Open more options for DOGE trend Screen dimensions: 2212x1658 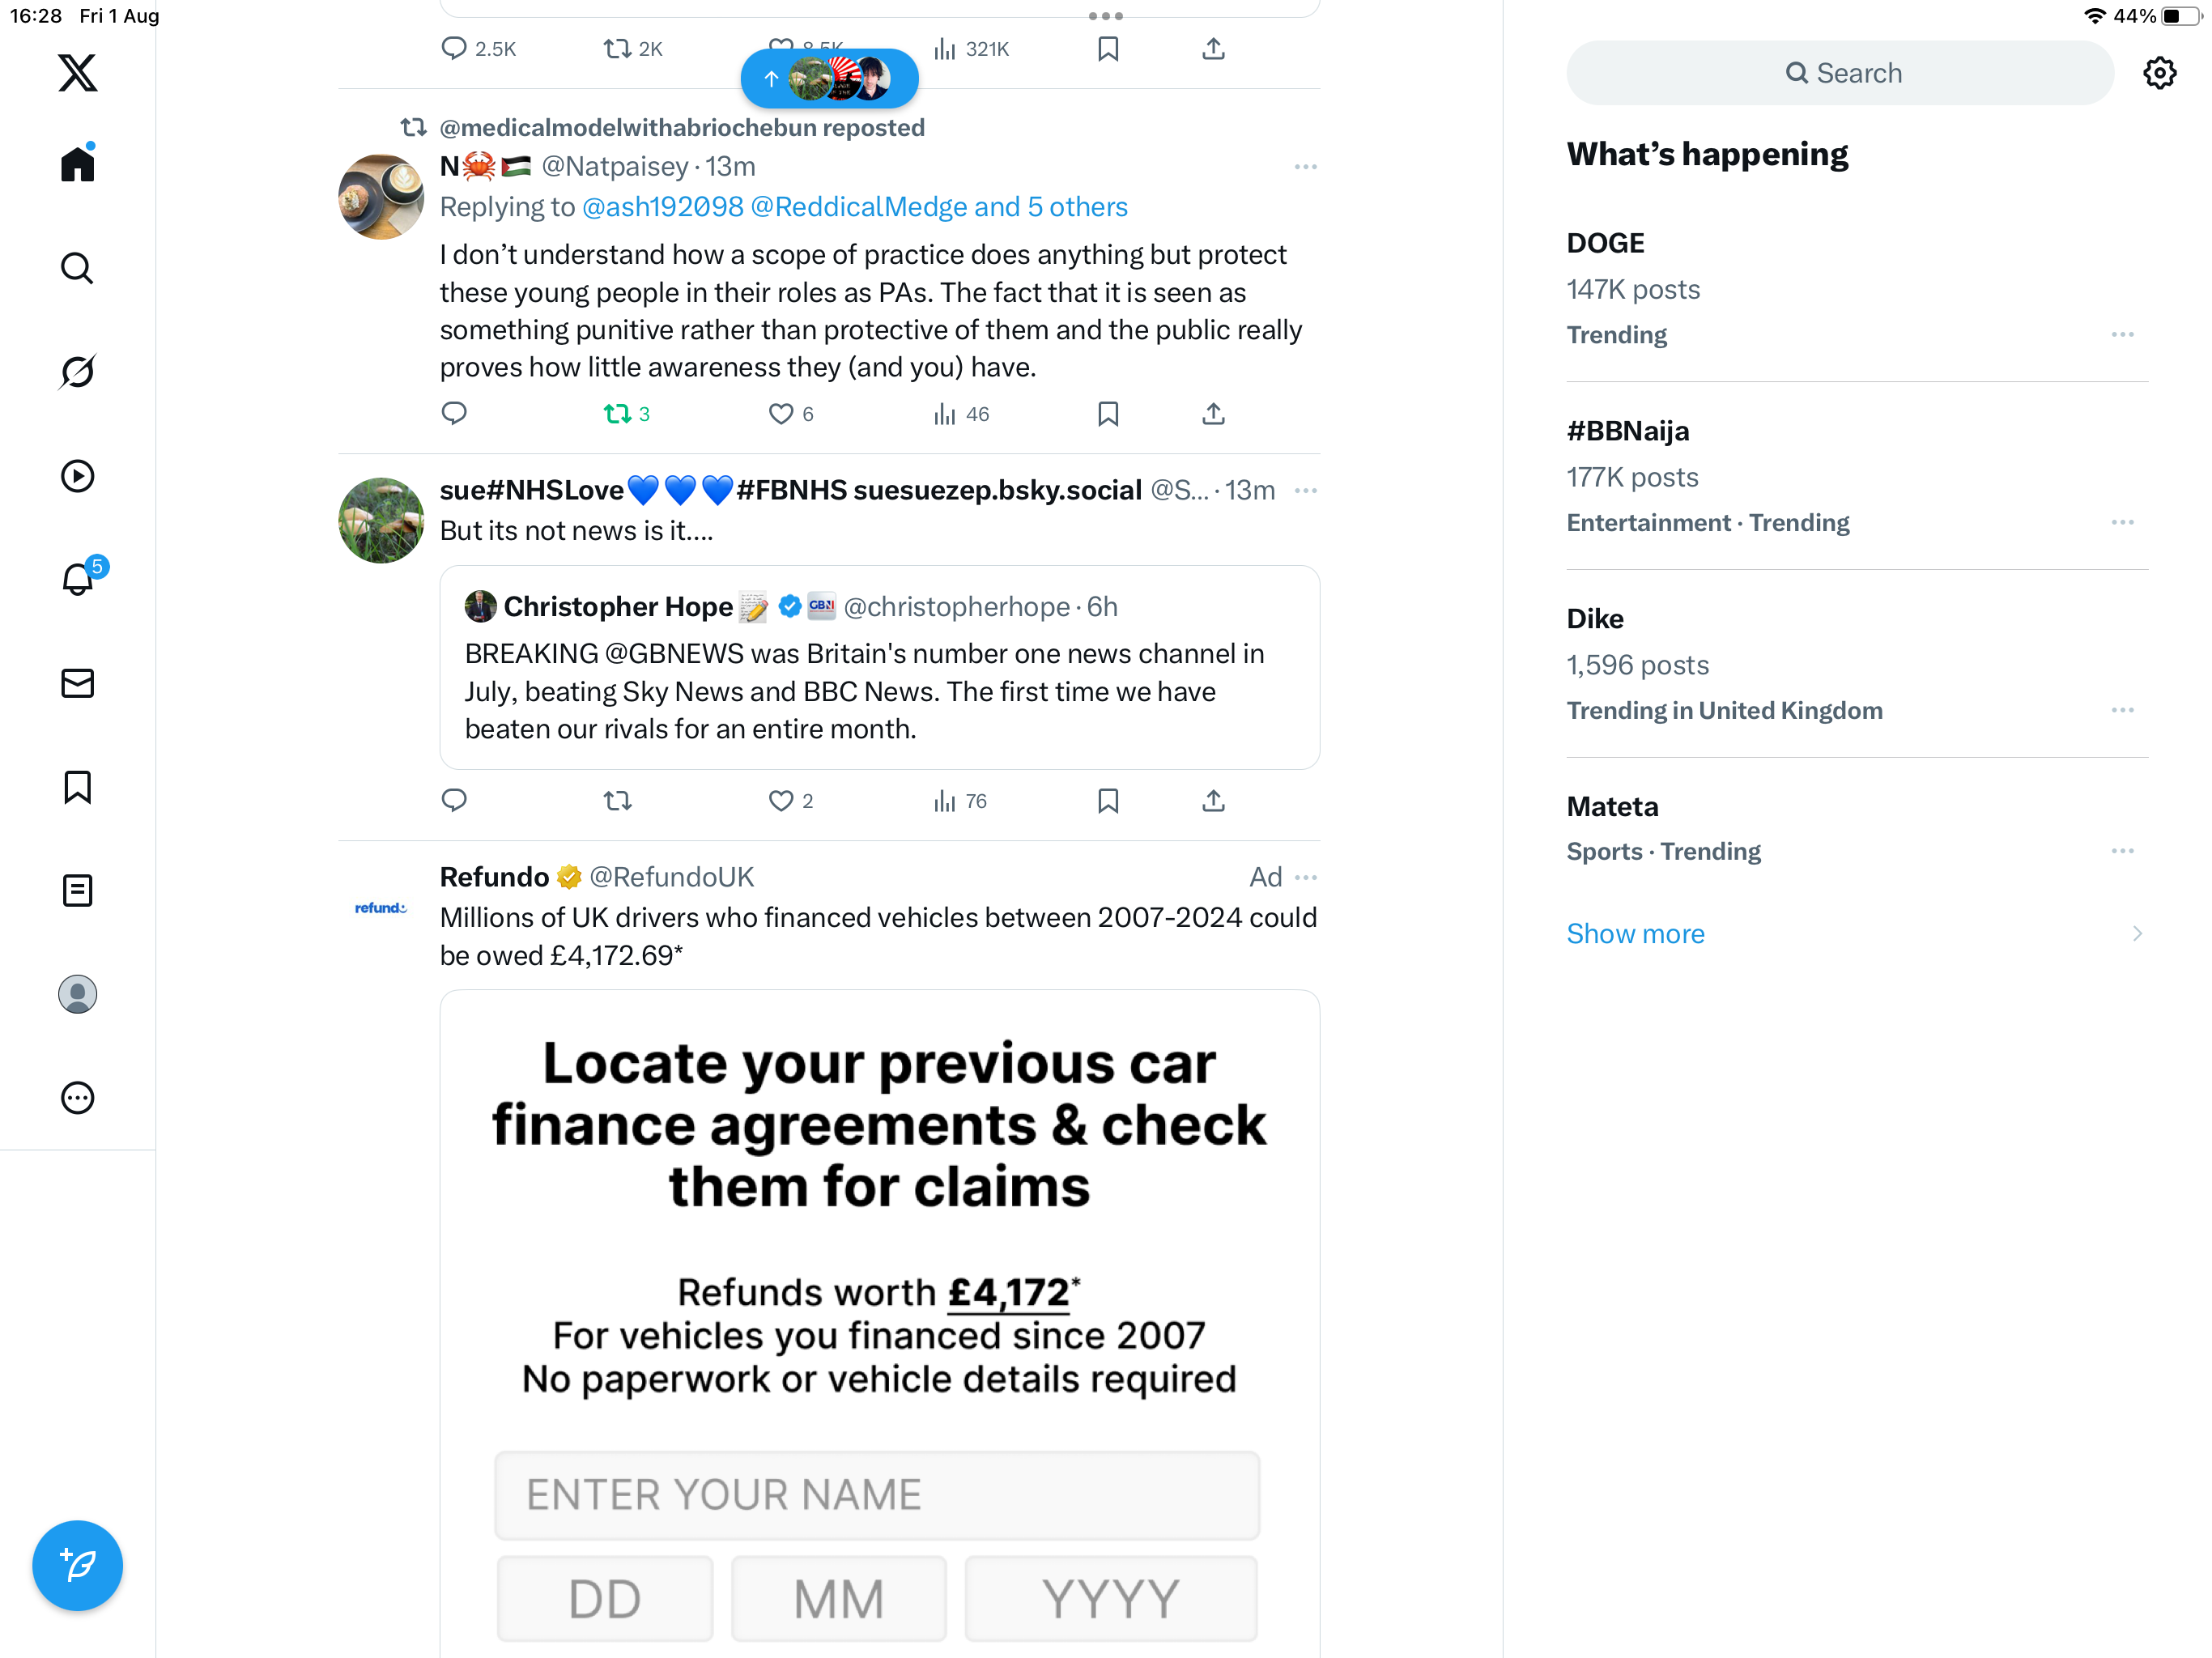click(2122, 335)
